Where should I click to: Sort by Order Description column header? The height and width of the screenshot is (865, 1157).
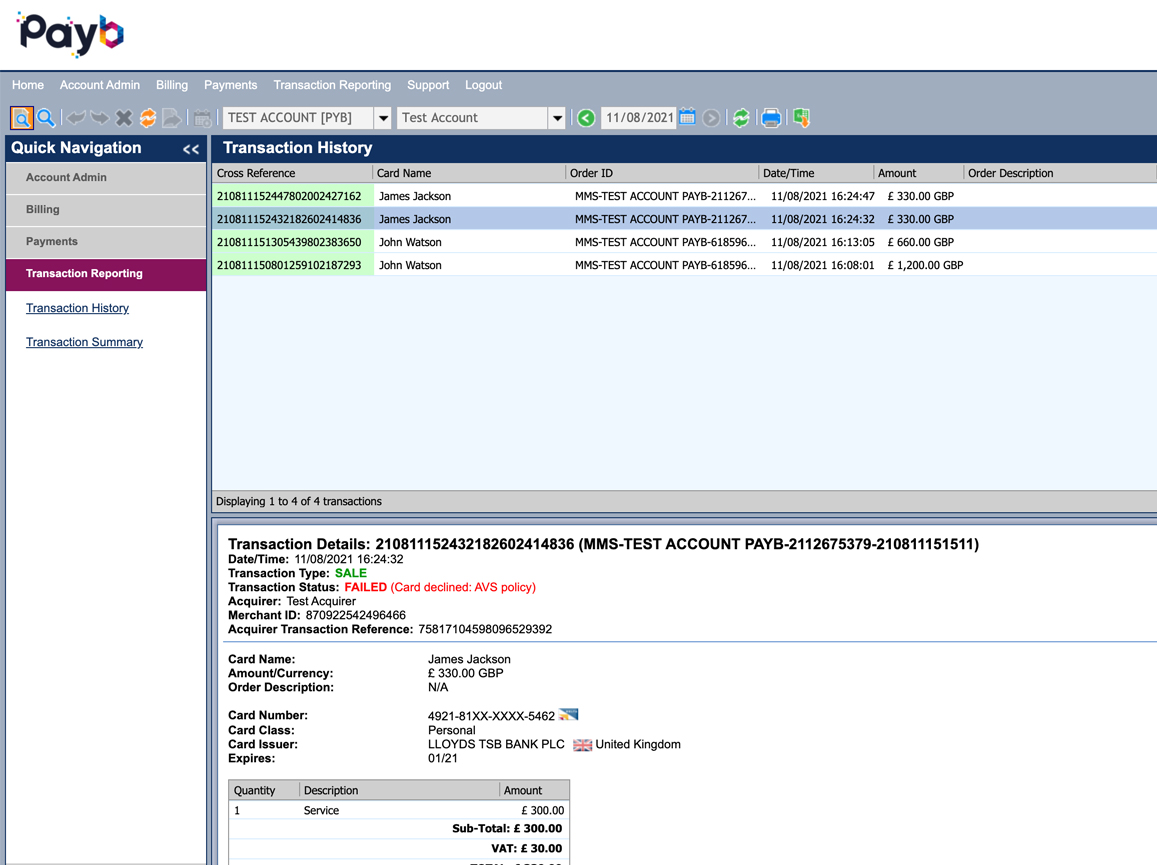coord(1060,173)
